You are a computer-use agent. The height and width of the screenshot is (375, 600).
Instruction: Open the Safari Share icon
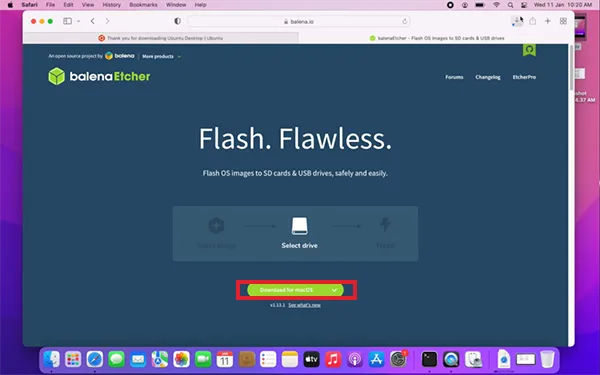(x=533, y=21)
